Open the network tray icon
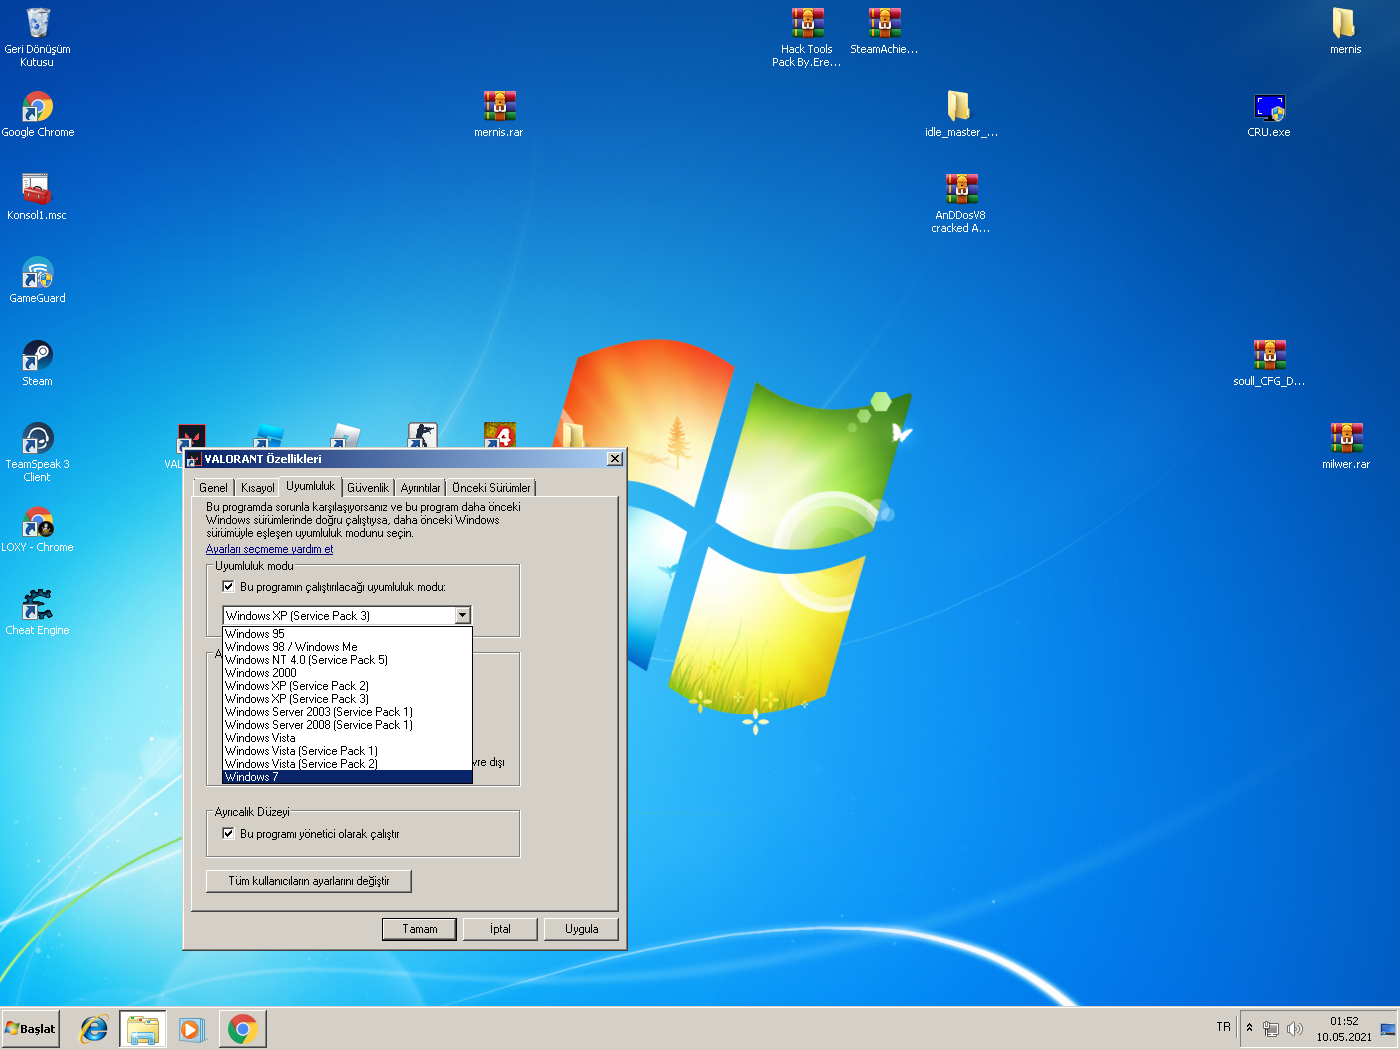Image resolution: width=1400 pixels, height=1050 pixels. point(1271,1029)
